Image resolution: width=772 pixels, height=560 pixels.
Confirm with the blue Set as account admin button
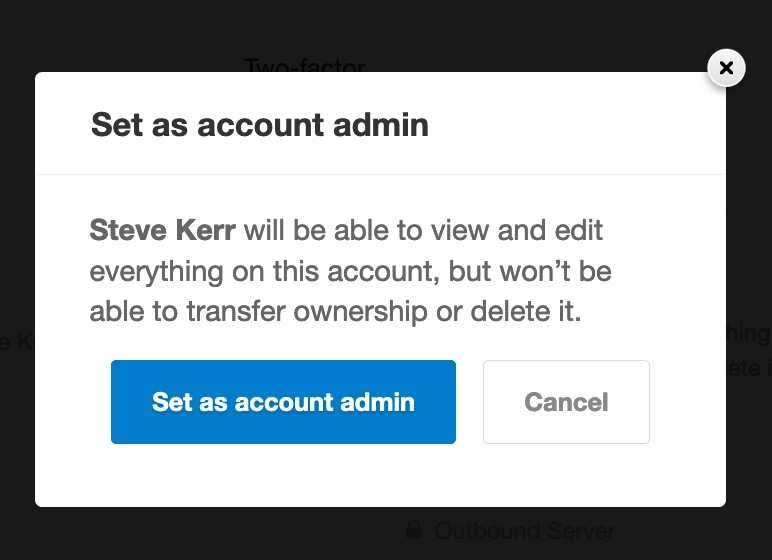(283, 402)
